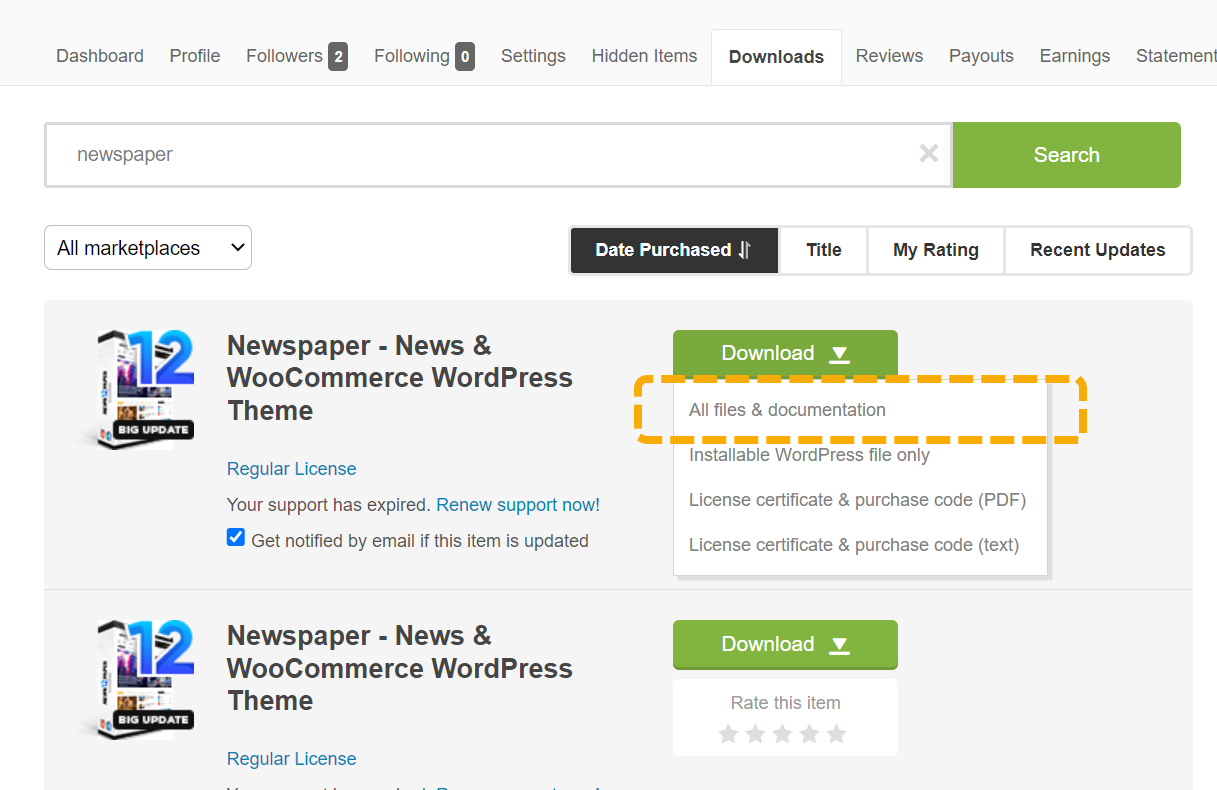
Task: Open the first Newspaper theme thumbnail
Action: coord(135,389)
